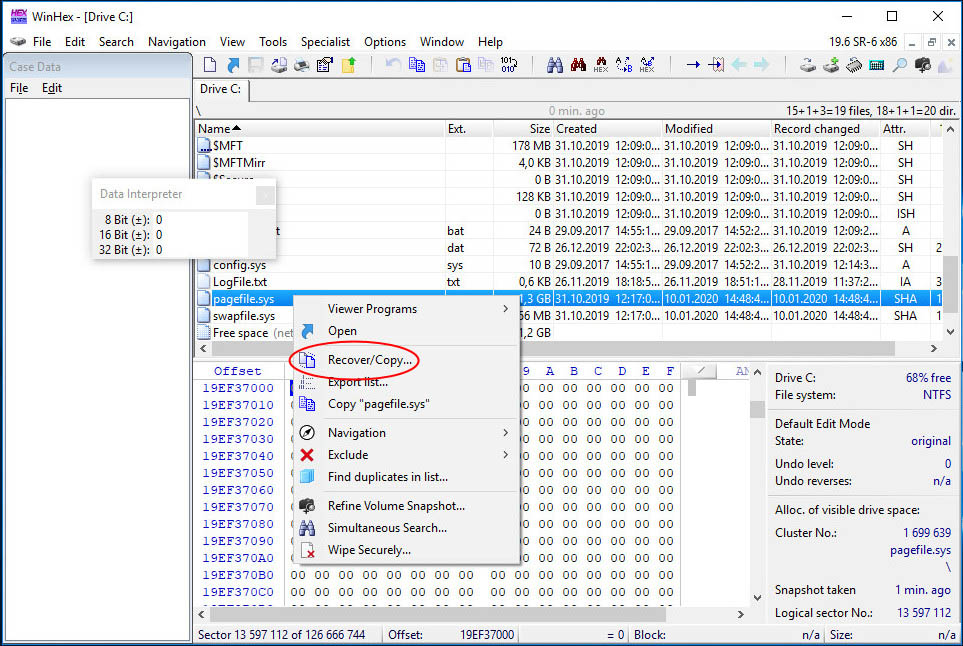Click the Open file arrow icon

coord(233,64)
